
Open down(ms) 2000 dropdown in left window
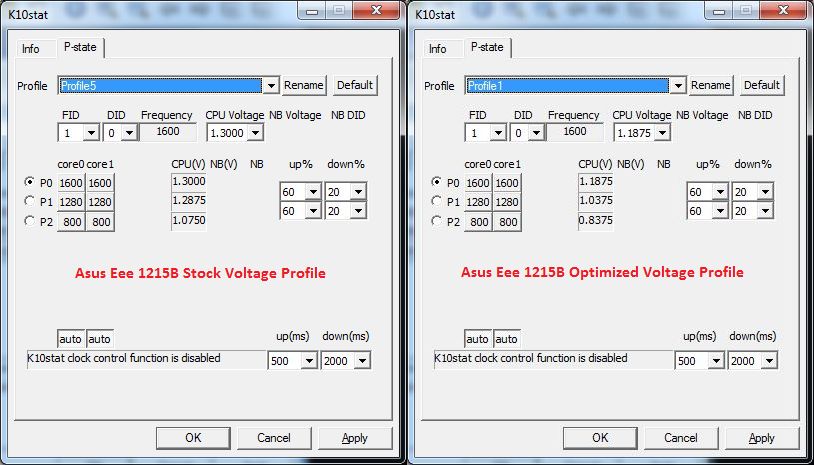click(362, 361)
